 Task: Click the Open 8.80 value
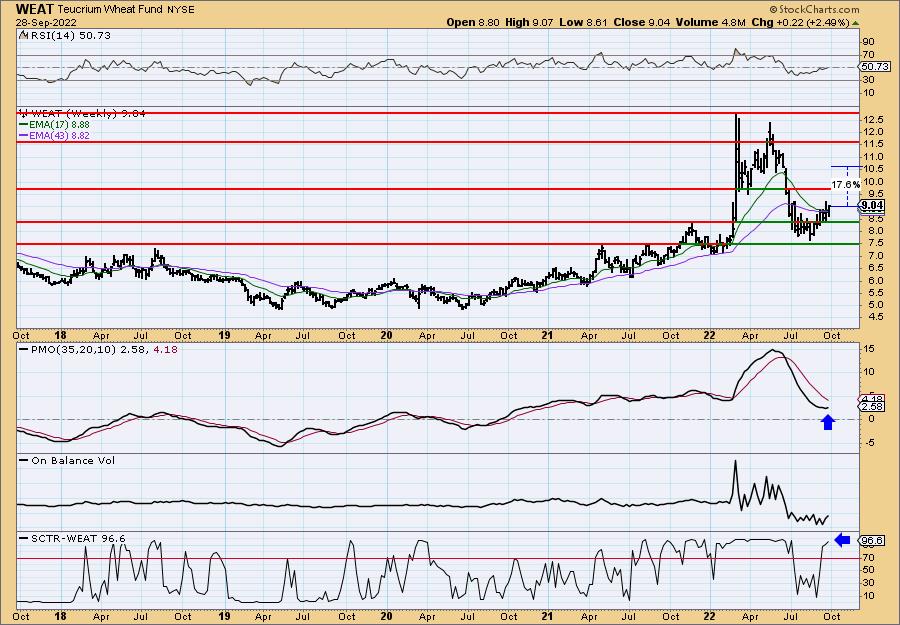click(x=474, y=22)
